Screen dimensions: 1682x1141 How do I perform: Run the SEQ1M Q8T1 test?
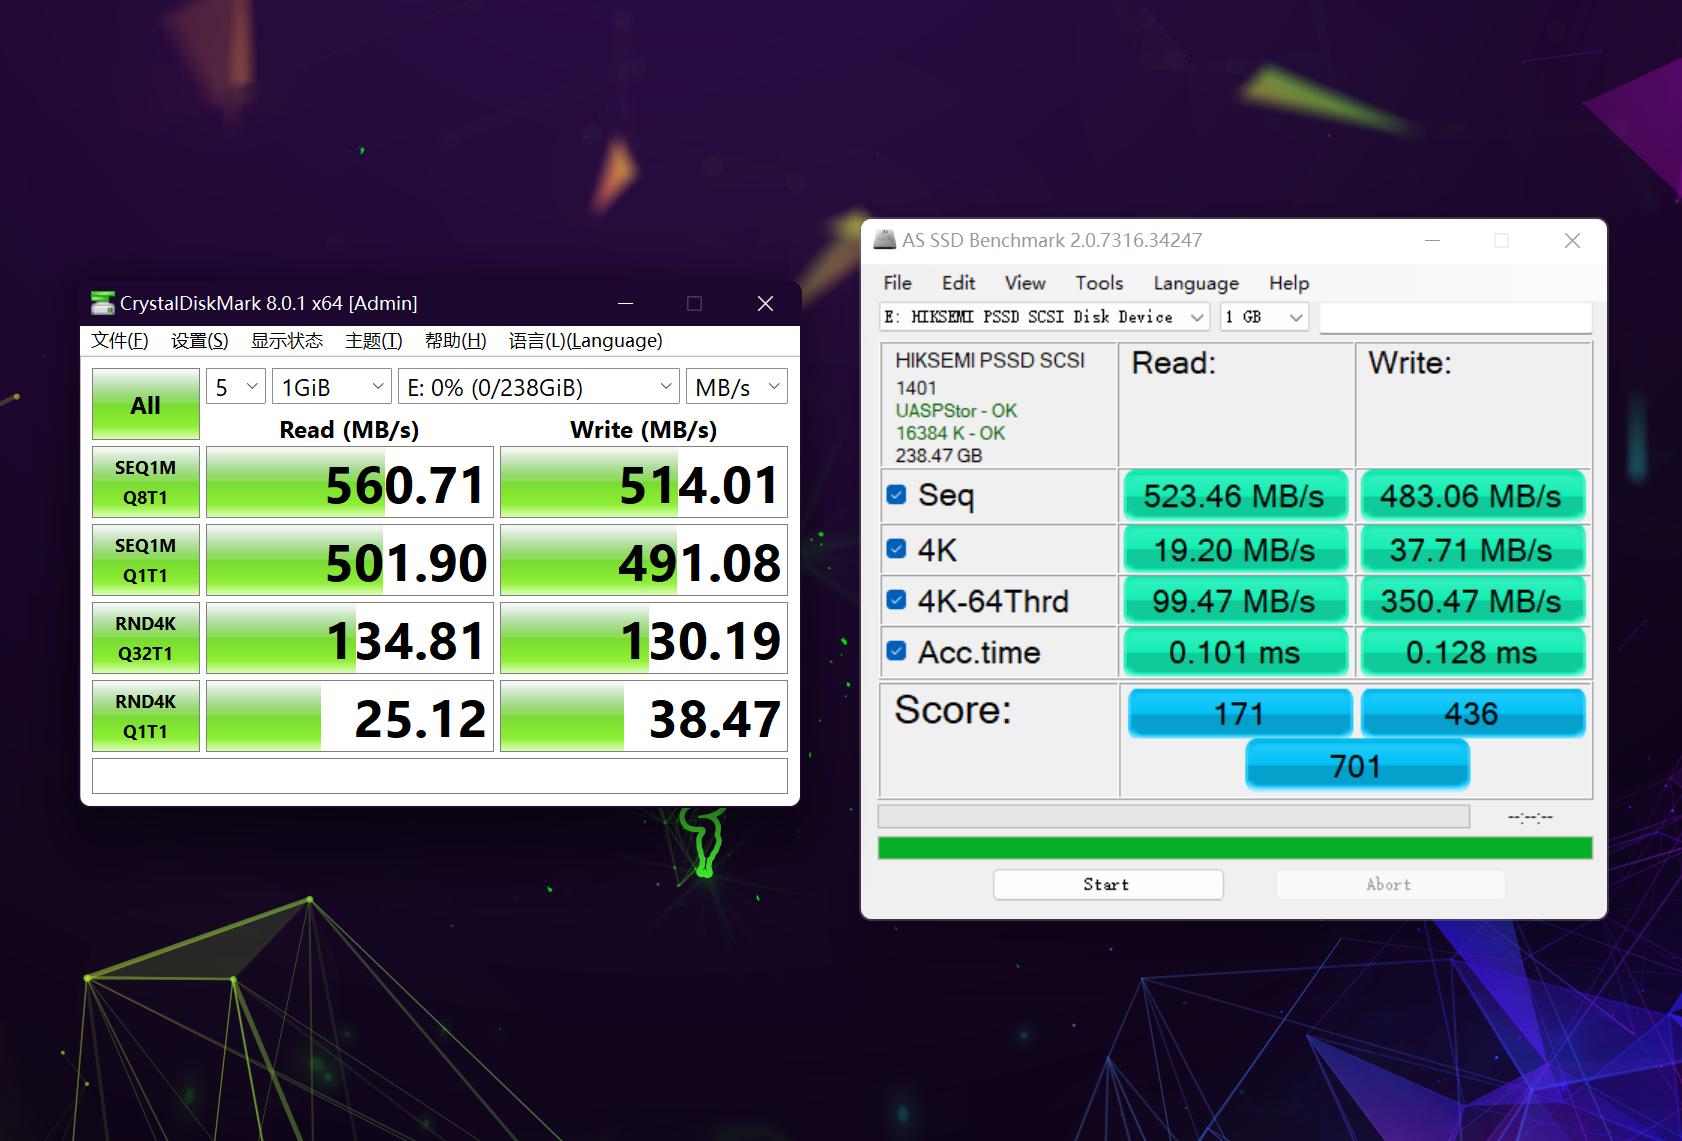pos(145,482)
